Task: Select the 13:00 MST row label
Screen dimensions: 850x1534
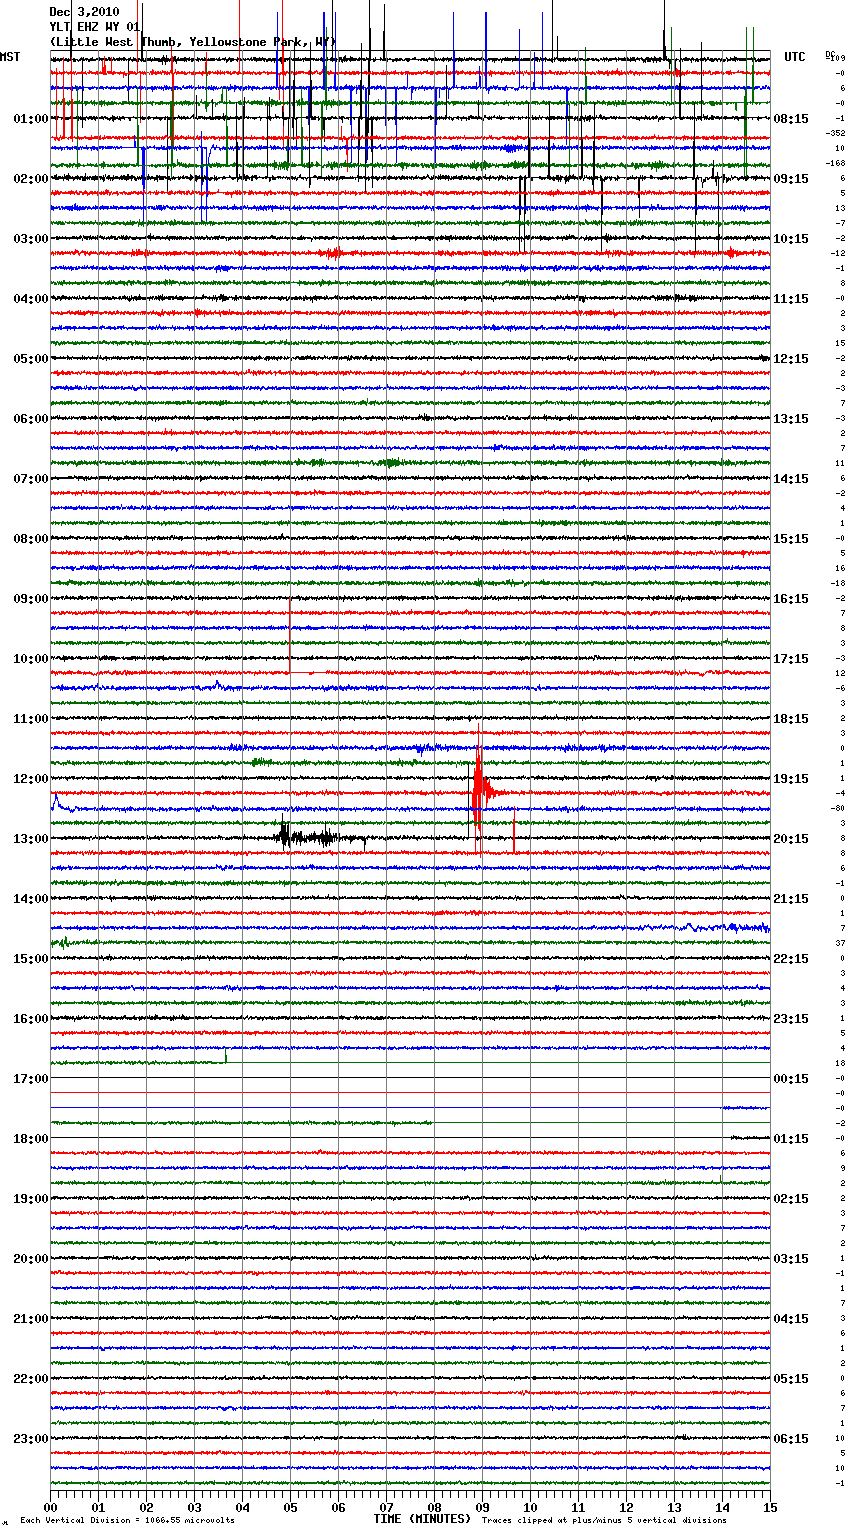Action: click(x=31, y=838)
